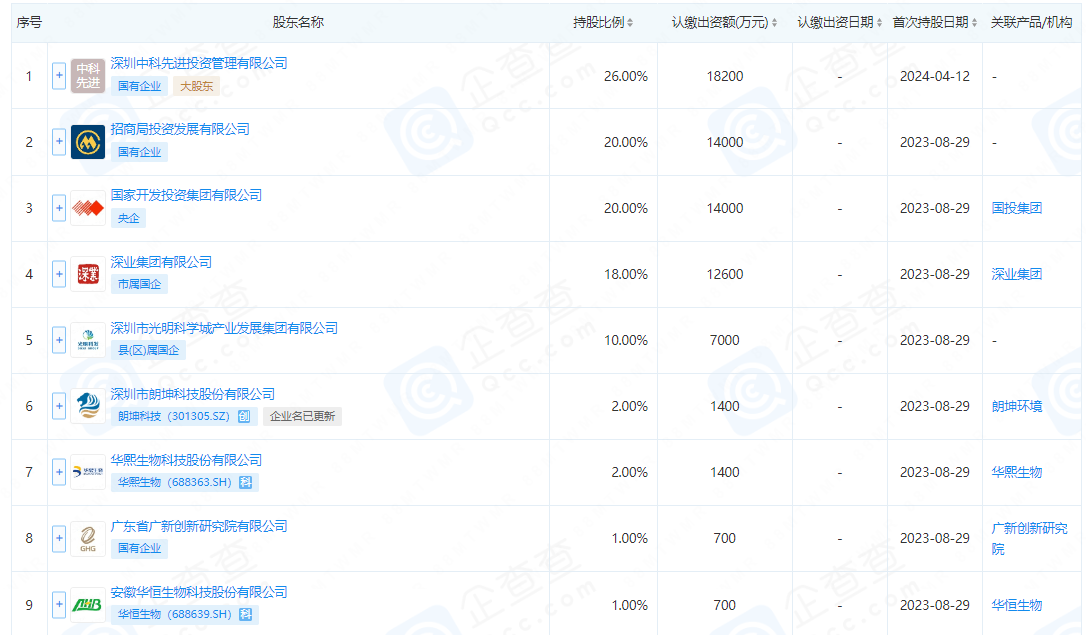The height and width of the screenshot is (635, 1086).
Task: Click the 招商局投资发展 company logo
Action: (88, 142)
